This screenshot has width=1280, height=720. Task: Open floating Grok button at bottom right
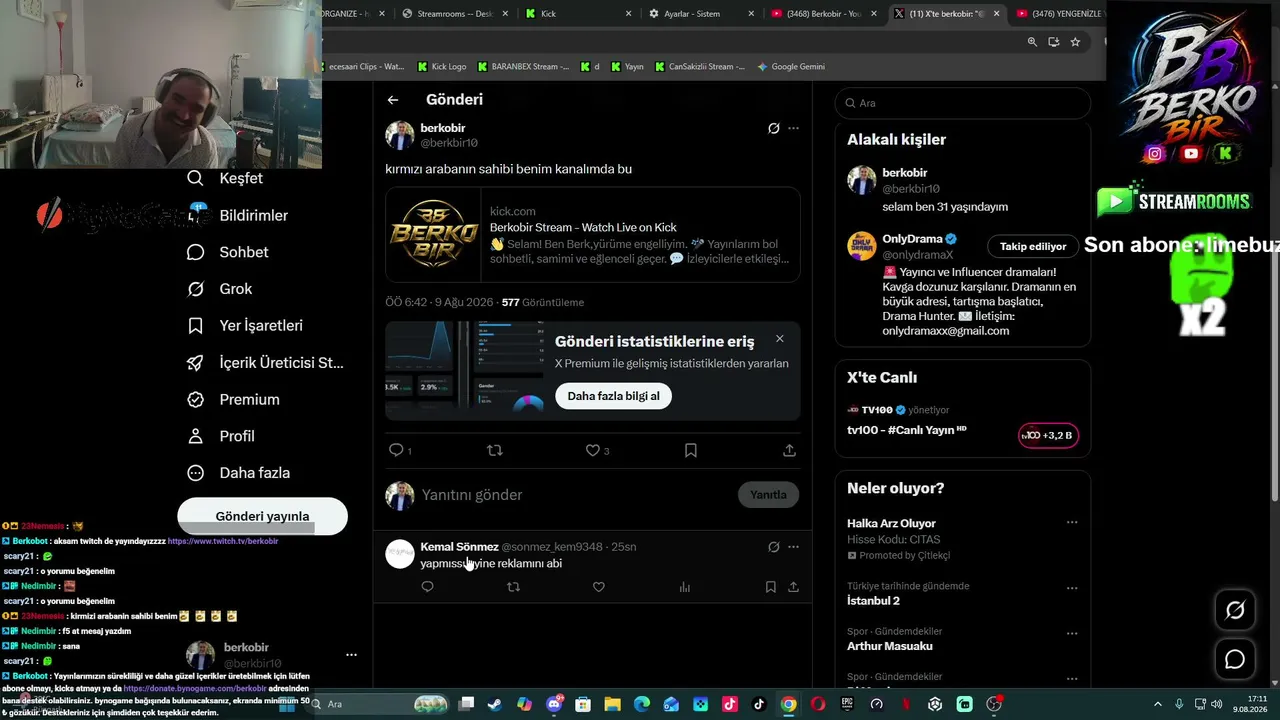click(x=1235, y=610)
